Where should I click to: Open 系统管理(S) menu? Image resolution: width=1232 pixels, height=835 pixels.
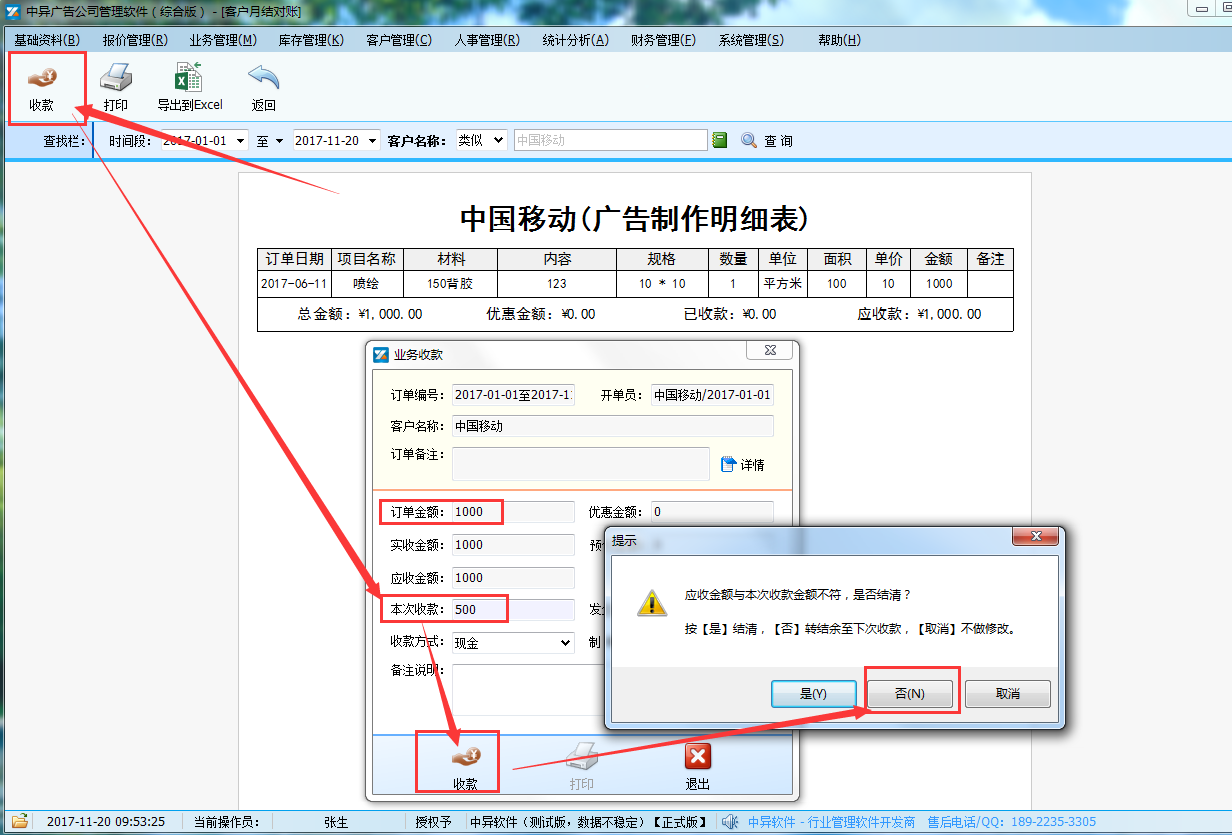click(x=751, y=40)
